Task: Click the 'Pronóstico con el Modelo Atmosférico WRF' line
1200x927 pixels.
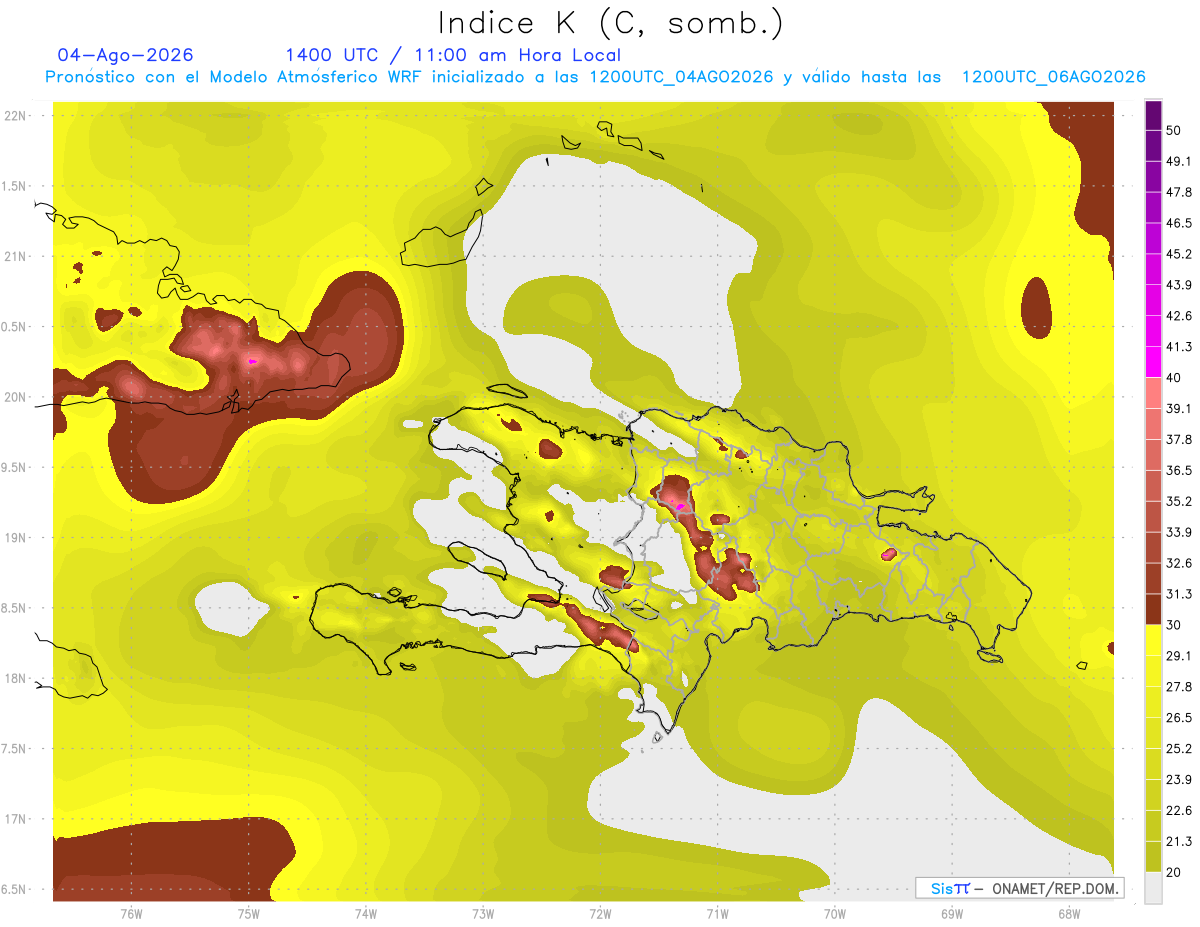Action: (595, 77)
